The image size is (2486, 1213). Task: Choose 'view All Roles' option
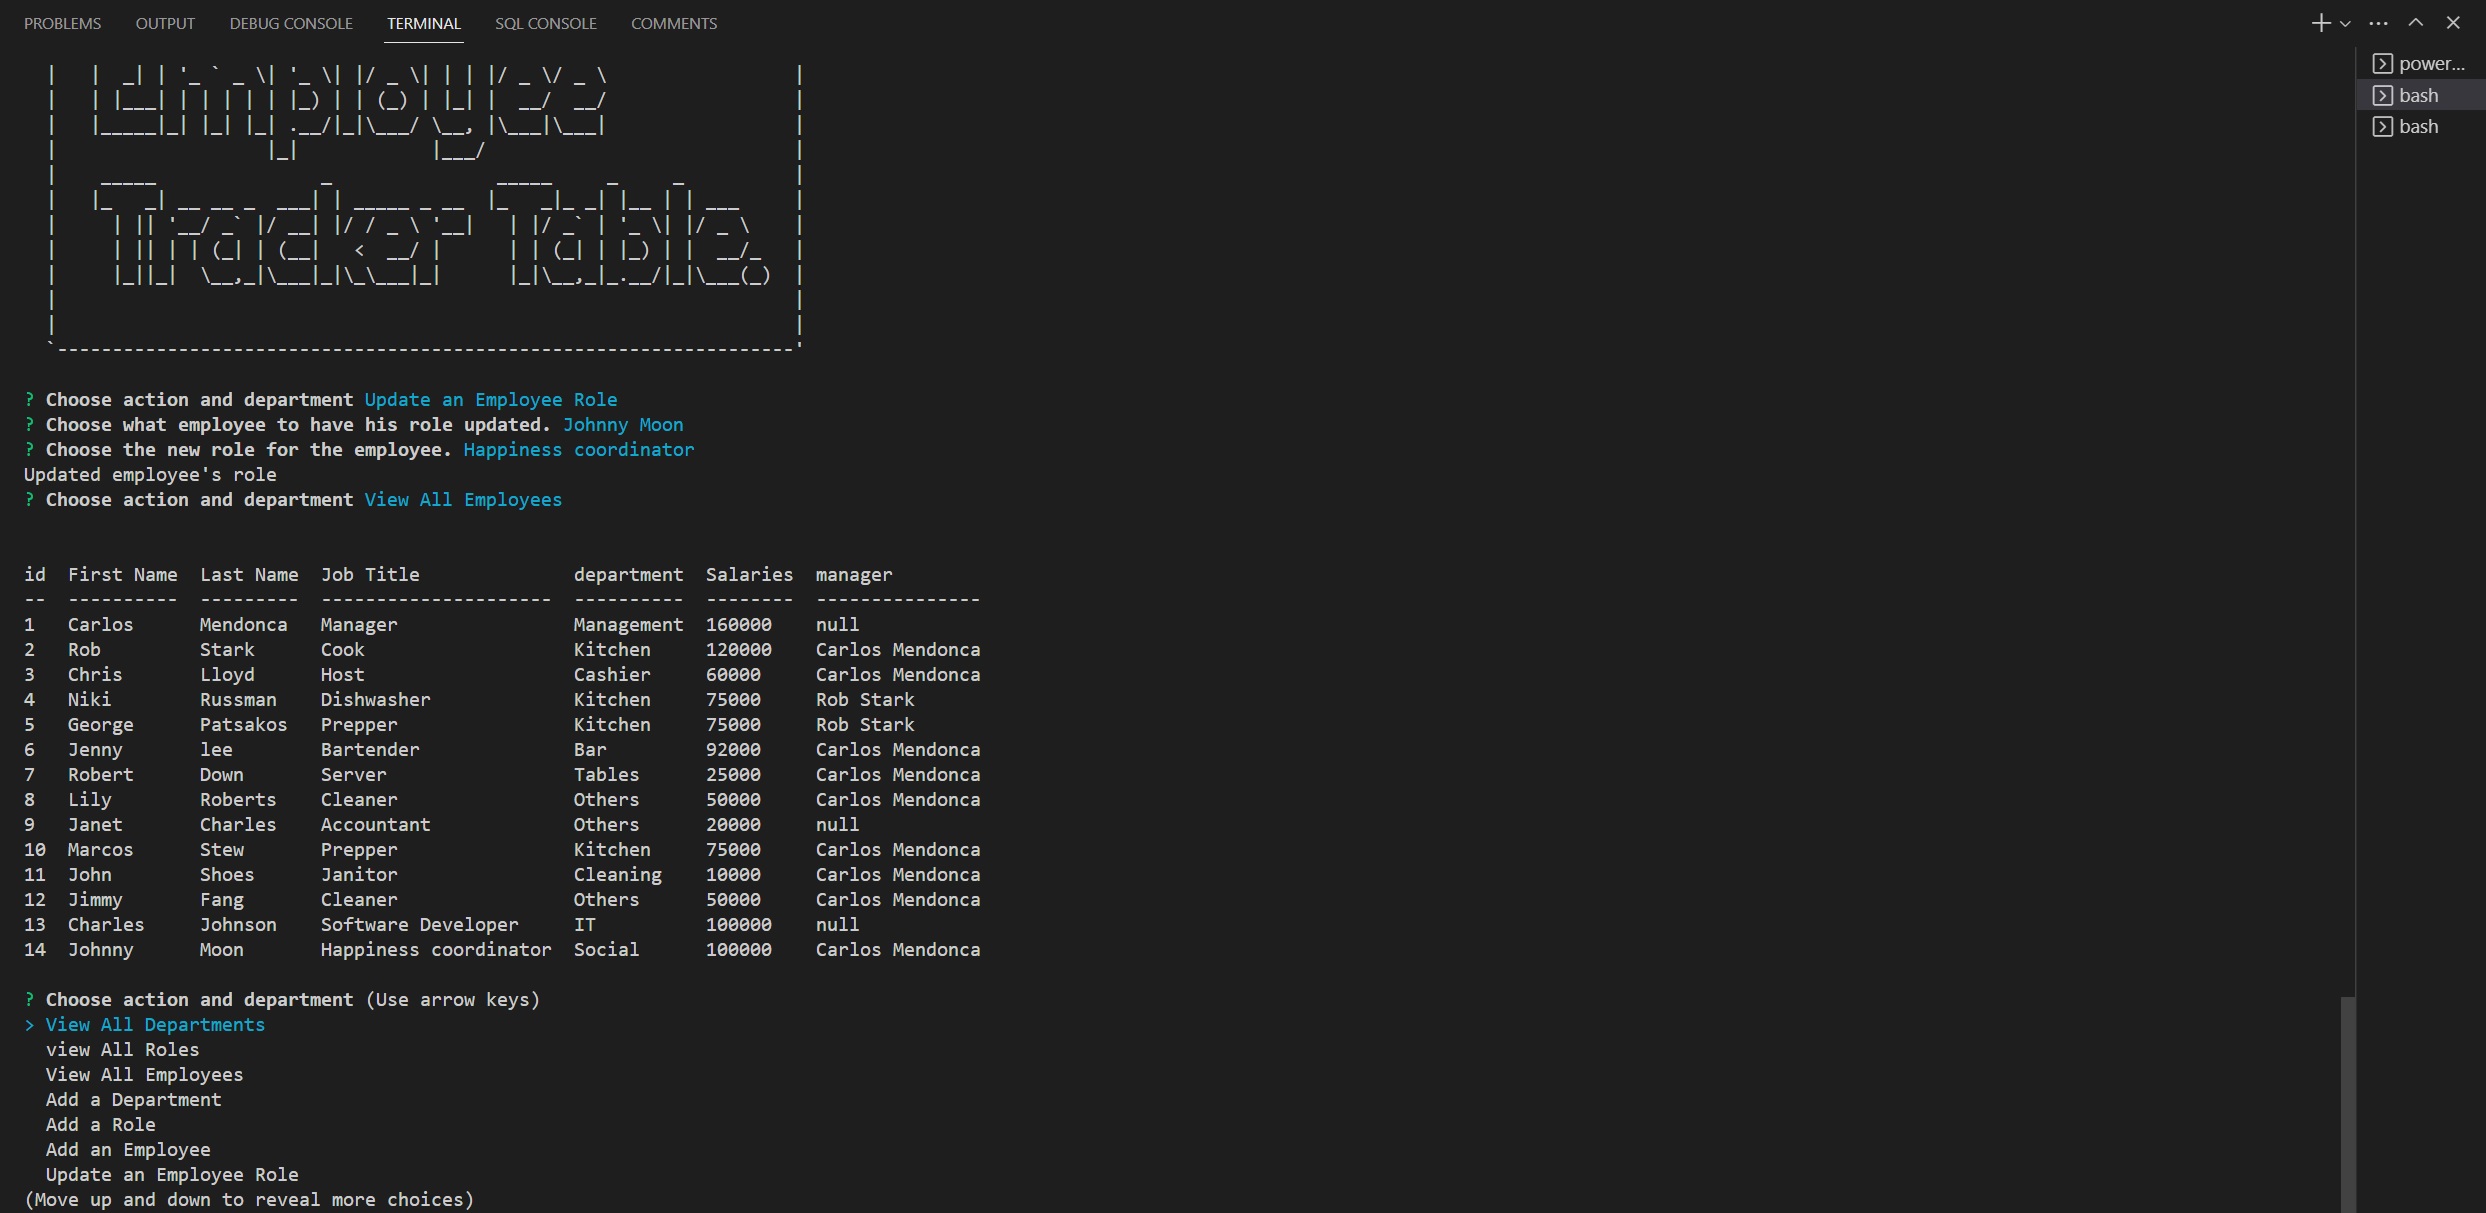122,1050
